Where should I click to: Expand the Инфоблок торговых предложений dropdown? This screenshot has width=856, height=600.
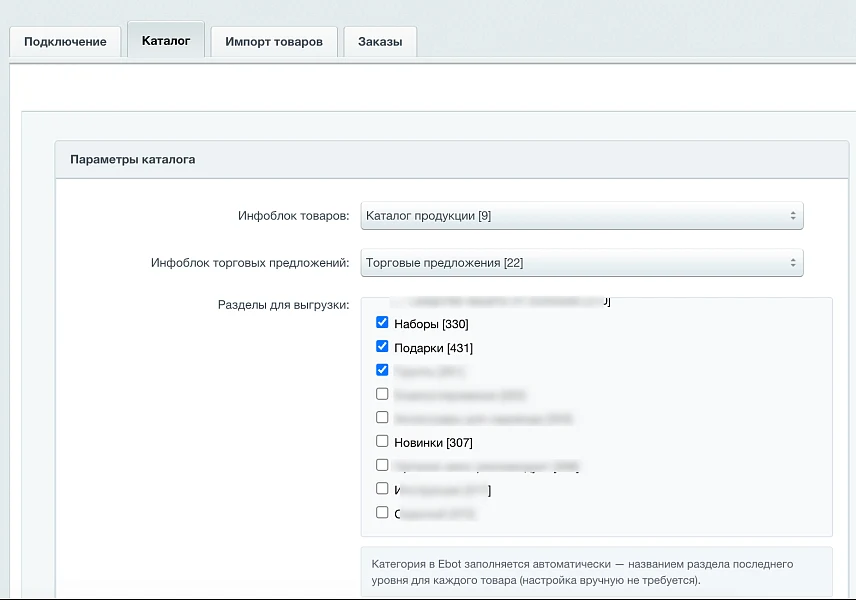582,263
